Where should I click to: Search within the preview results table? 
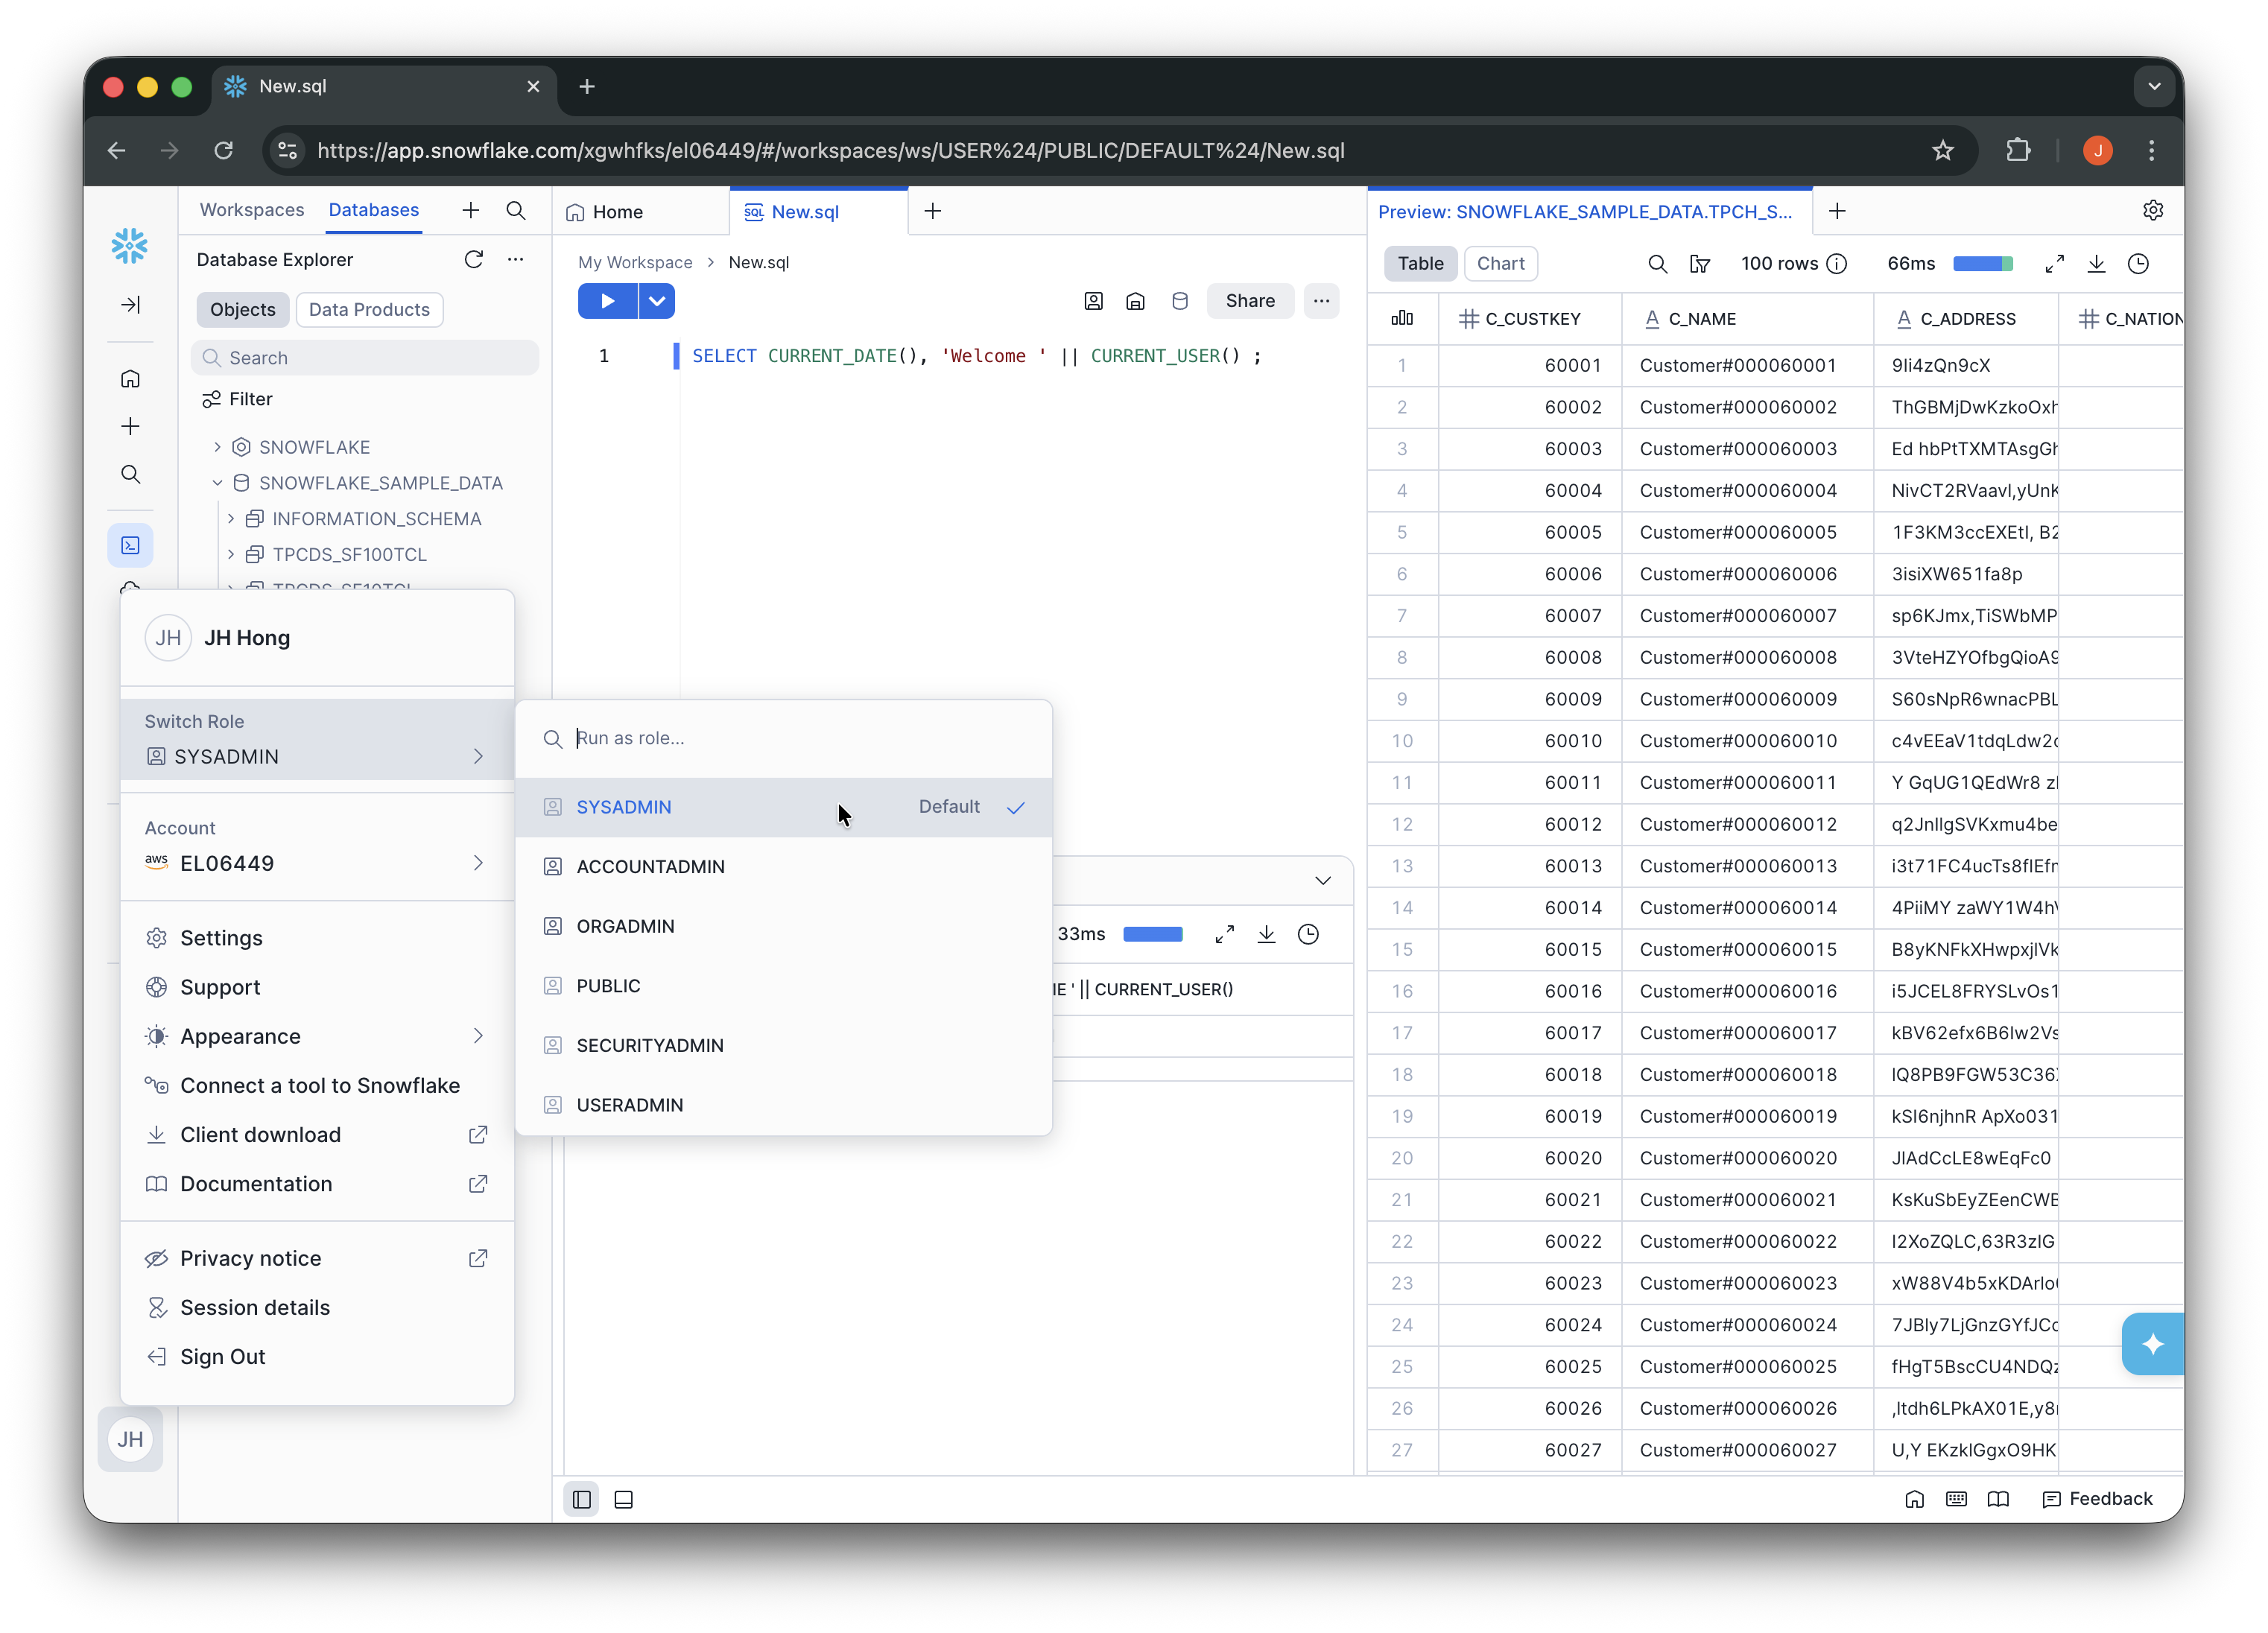click(1657, 264)
